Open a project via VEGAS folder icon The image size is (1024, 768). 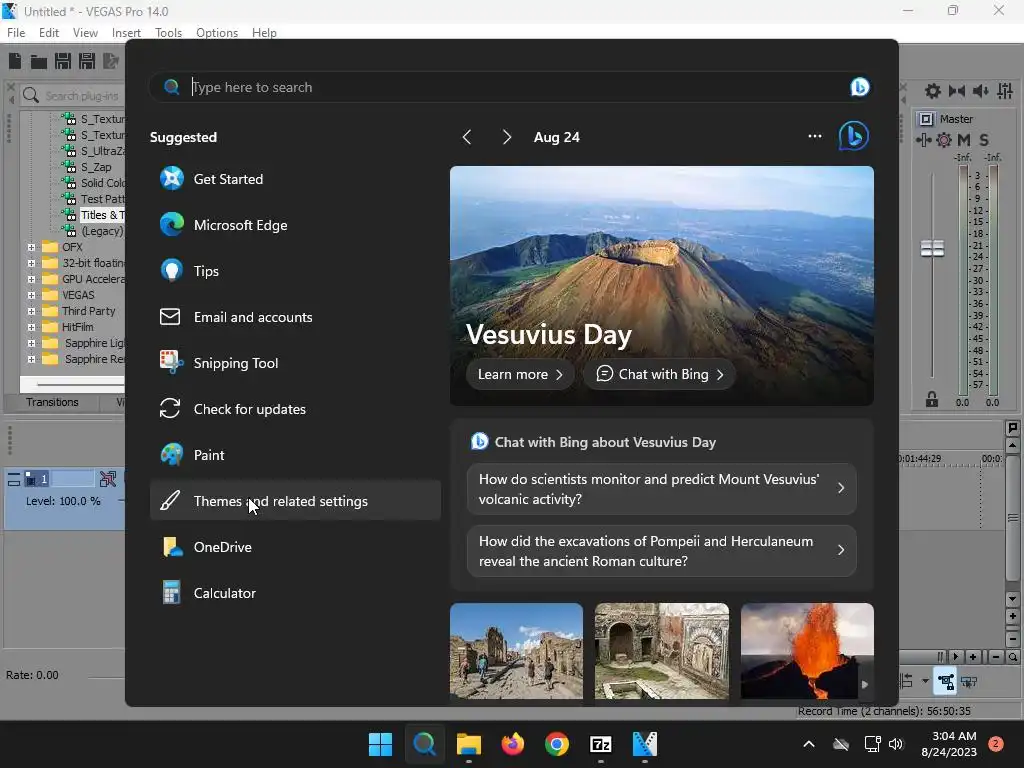[39, 62]
